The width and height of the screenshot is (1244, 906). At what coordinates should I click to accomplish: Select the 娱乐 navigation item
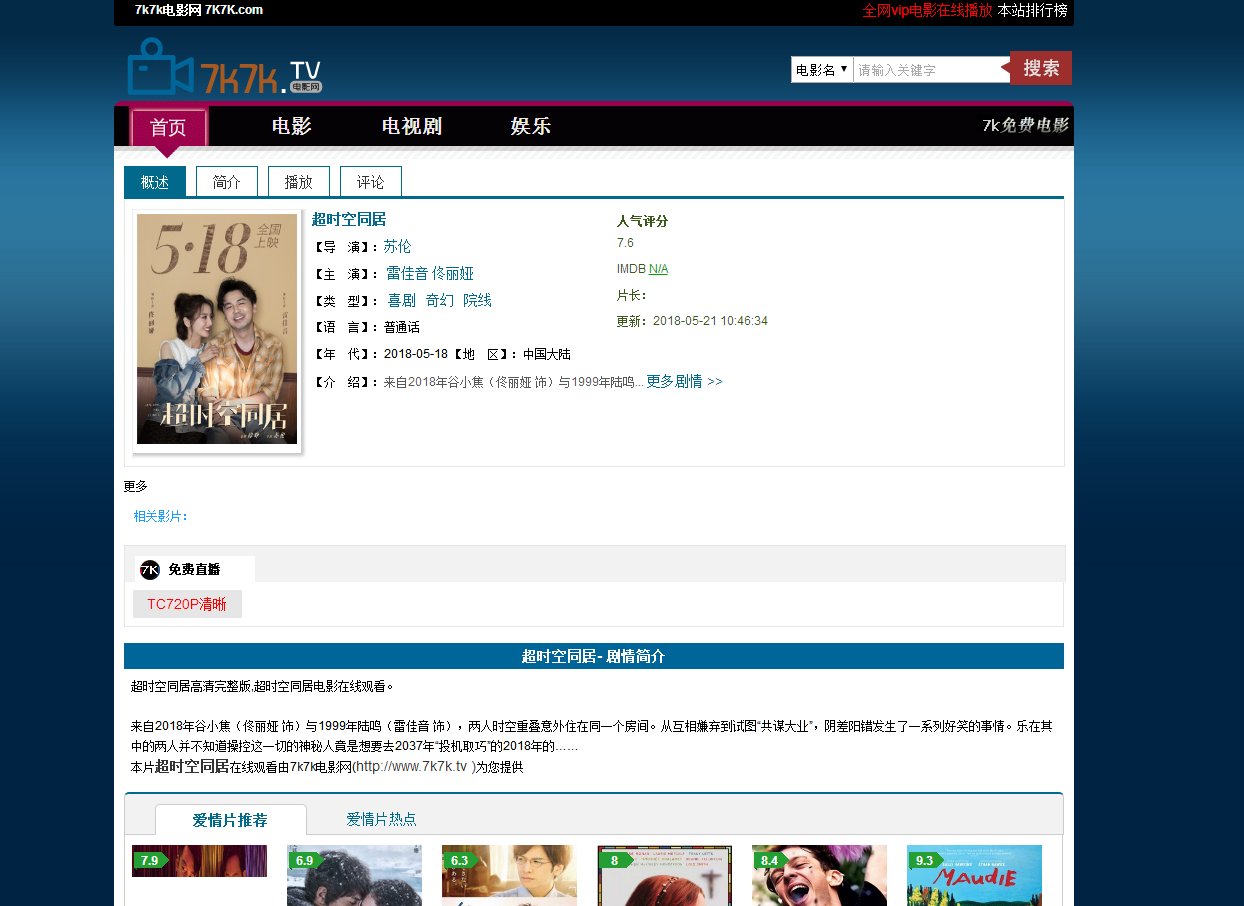click(x=531, y=127)
